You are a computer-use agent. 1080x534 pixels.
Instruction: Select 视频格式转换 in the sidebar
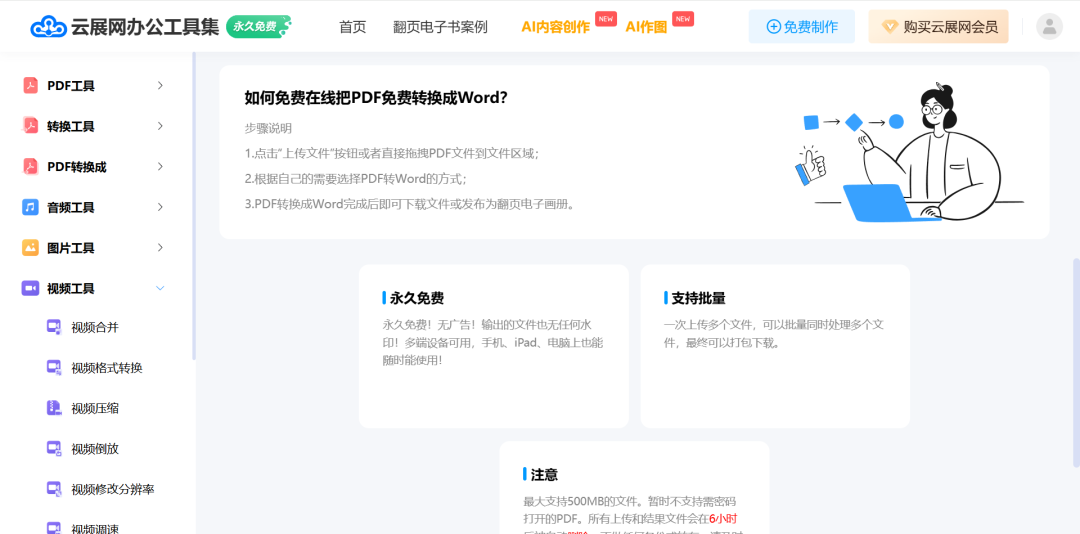click(106, 368)
